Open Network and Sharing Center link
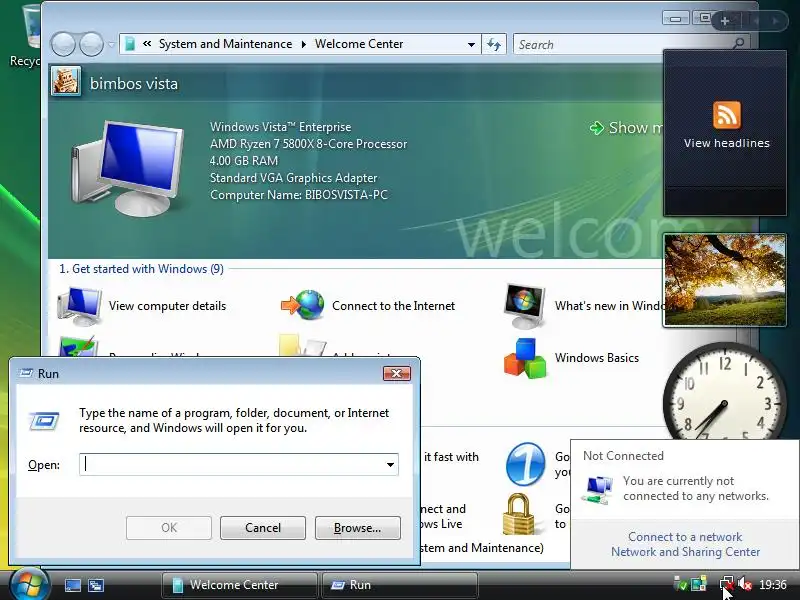The height and width of the screenshot is (600, 800). point(685,552)
